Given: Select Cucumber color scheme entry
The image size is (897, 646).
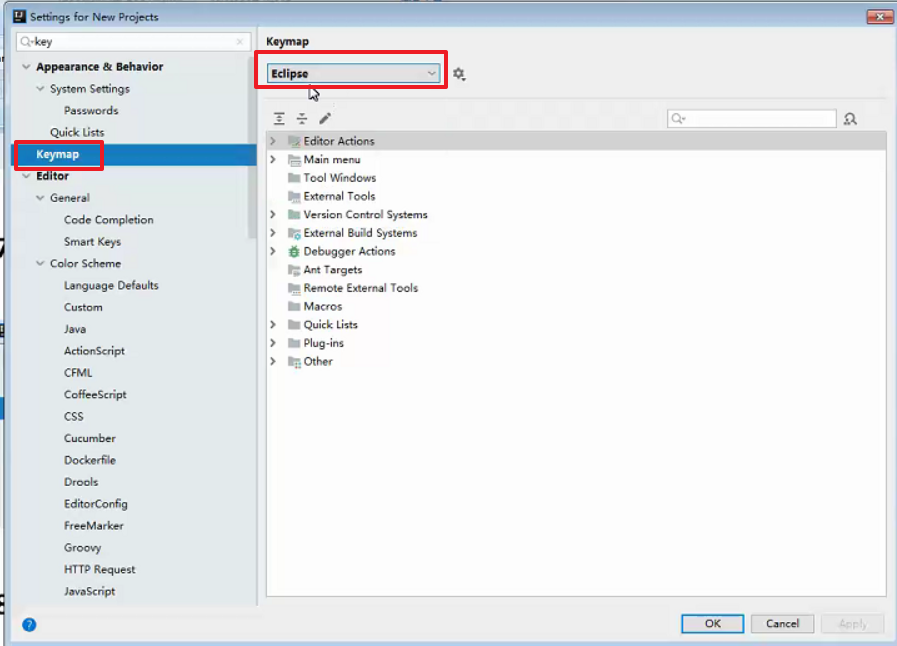Looking at the screenshot, I should (x=90, y=438).
